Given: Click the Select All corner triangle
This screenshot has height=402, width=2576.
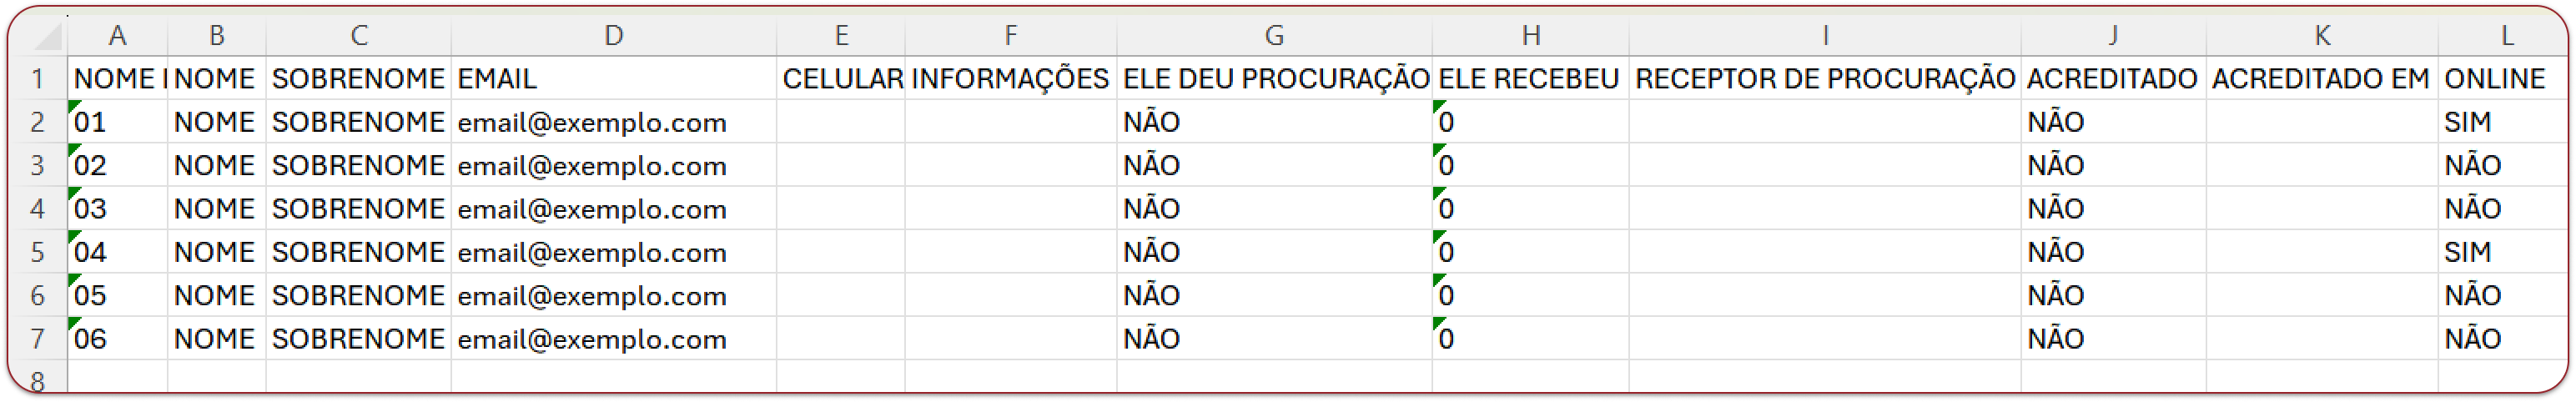Looking at the screenshot, I should pyautogui.click(x=48, y=37).
